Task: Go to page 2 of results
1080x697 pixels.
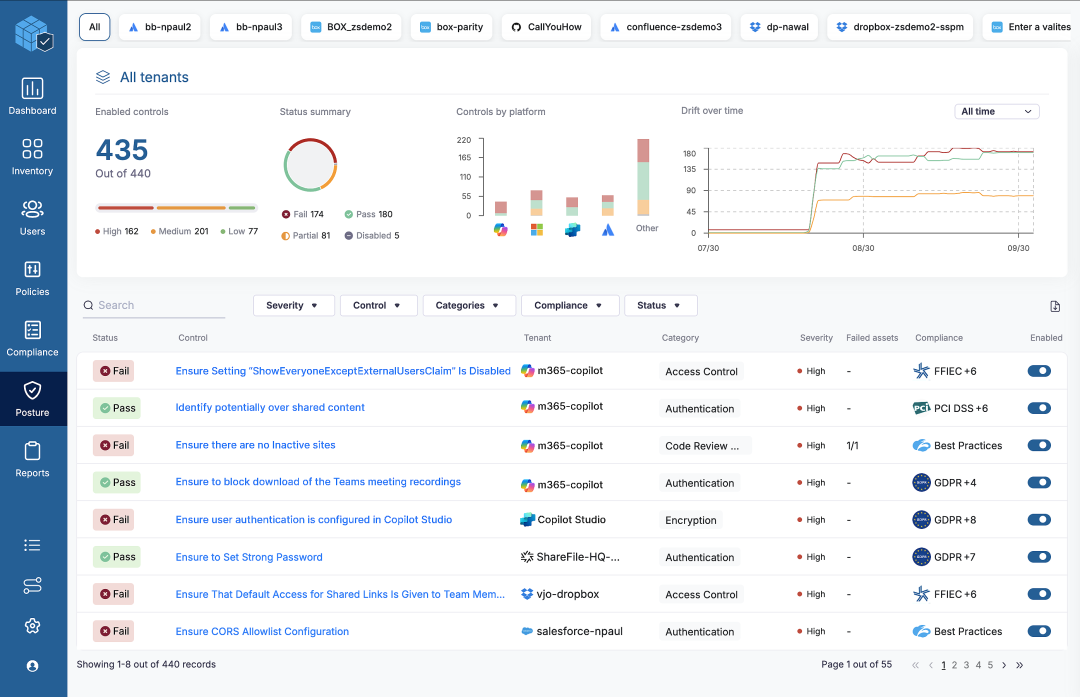Action: (955, 665)
